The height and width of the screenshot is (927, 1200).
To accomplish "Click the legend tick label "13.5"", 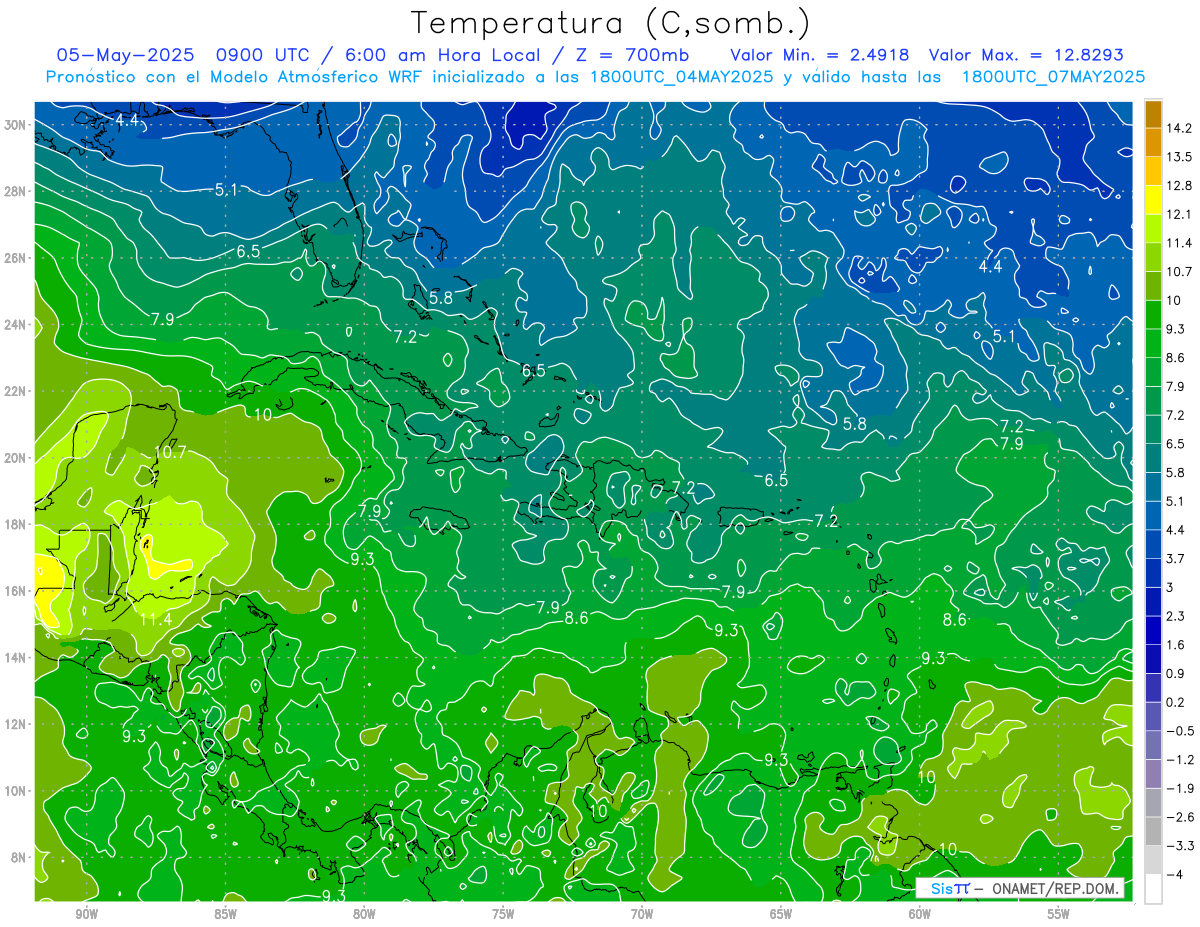I will click(1179, 157).
